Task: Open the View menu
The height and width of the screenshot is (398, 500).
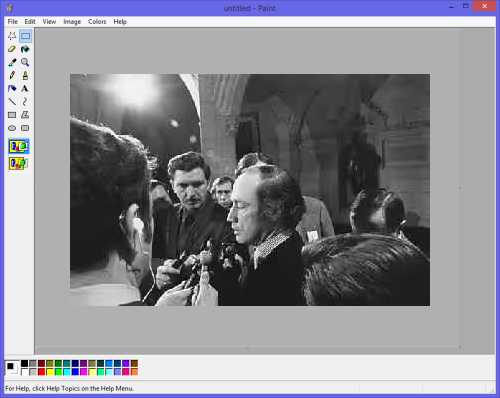Action: point(49,22)
